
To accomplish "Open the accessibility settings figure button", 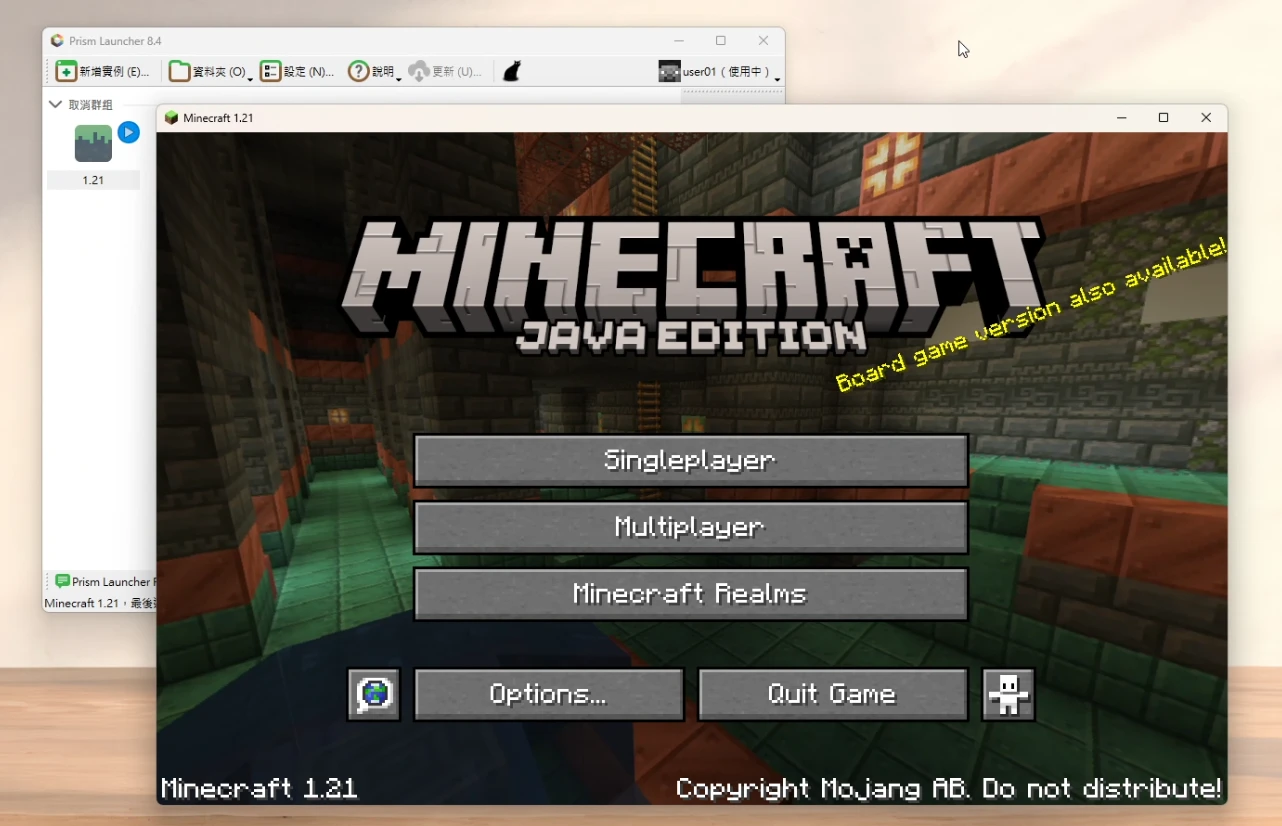I will 1008,694.
